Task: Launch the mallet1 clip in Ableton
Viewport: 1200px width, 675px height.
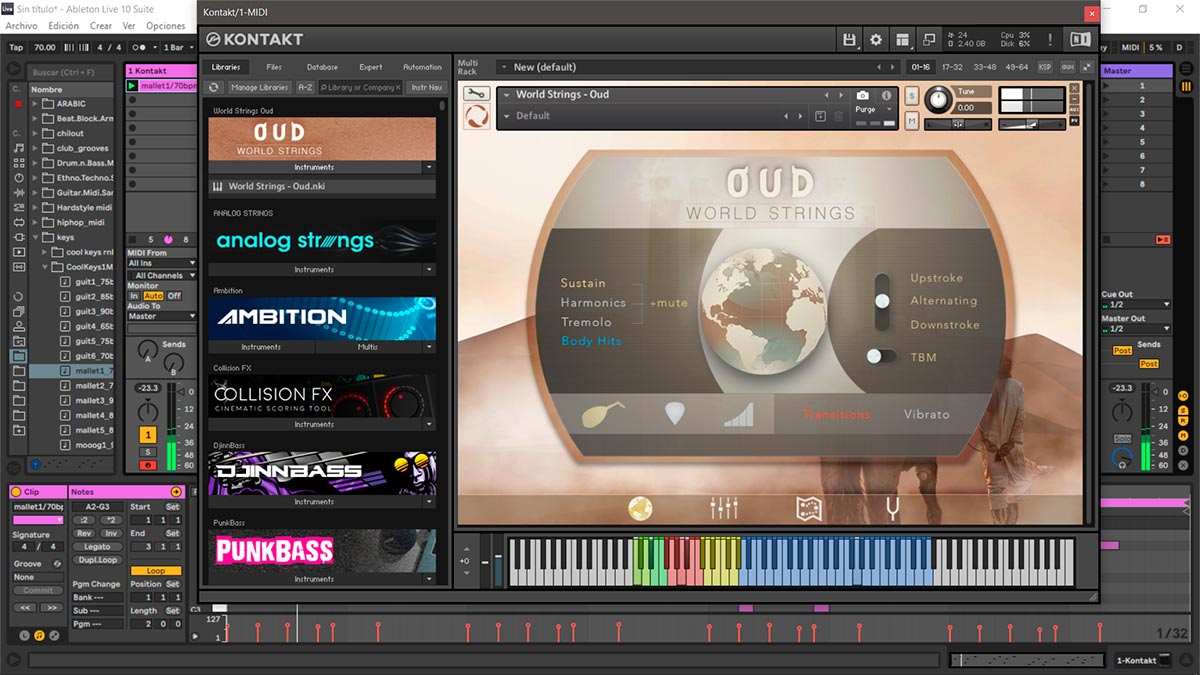Action: 131,86
